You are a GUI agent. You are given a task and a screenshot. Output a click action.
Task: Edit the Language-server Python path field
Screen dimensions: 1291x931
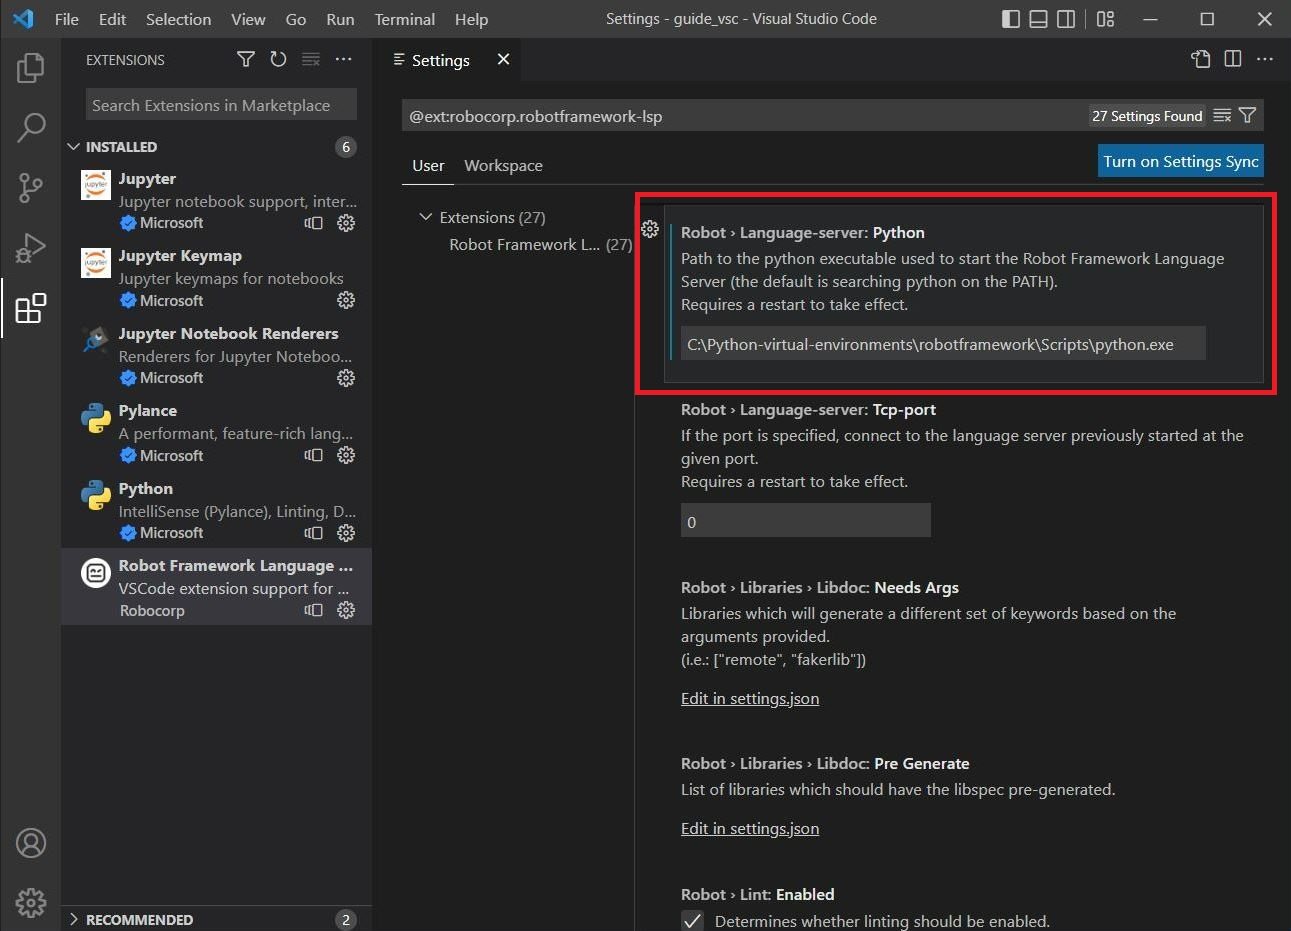943,344
